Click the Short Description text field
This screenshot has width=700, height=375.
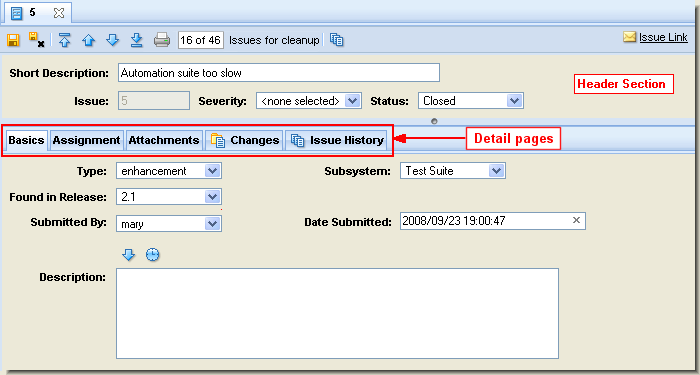[x=279, y=73]
